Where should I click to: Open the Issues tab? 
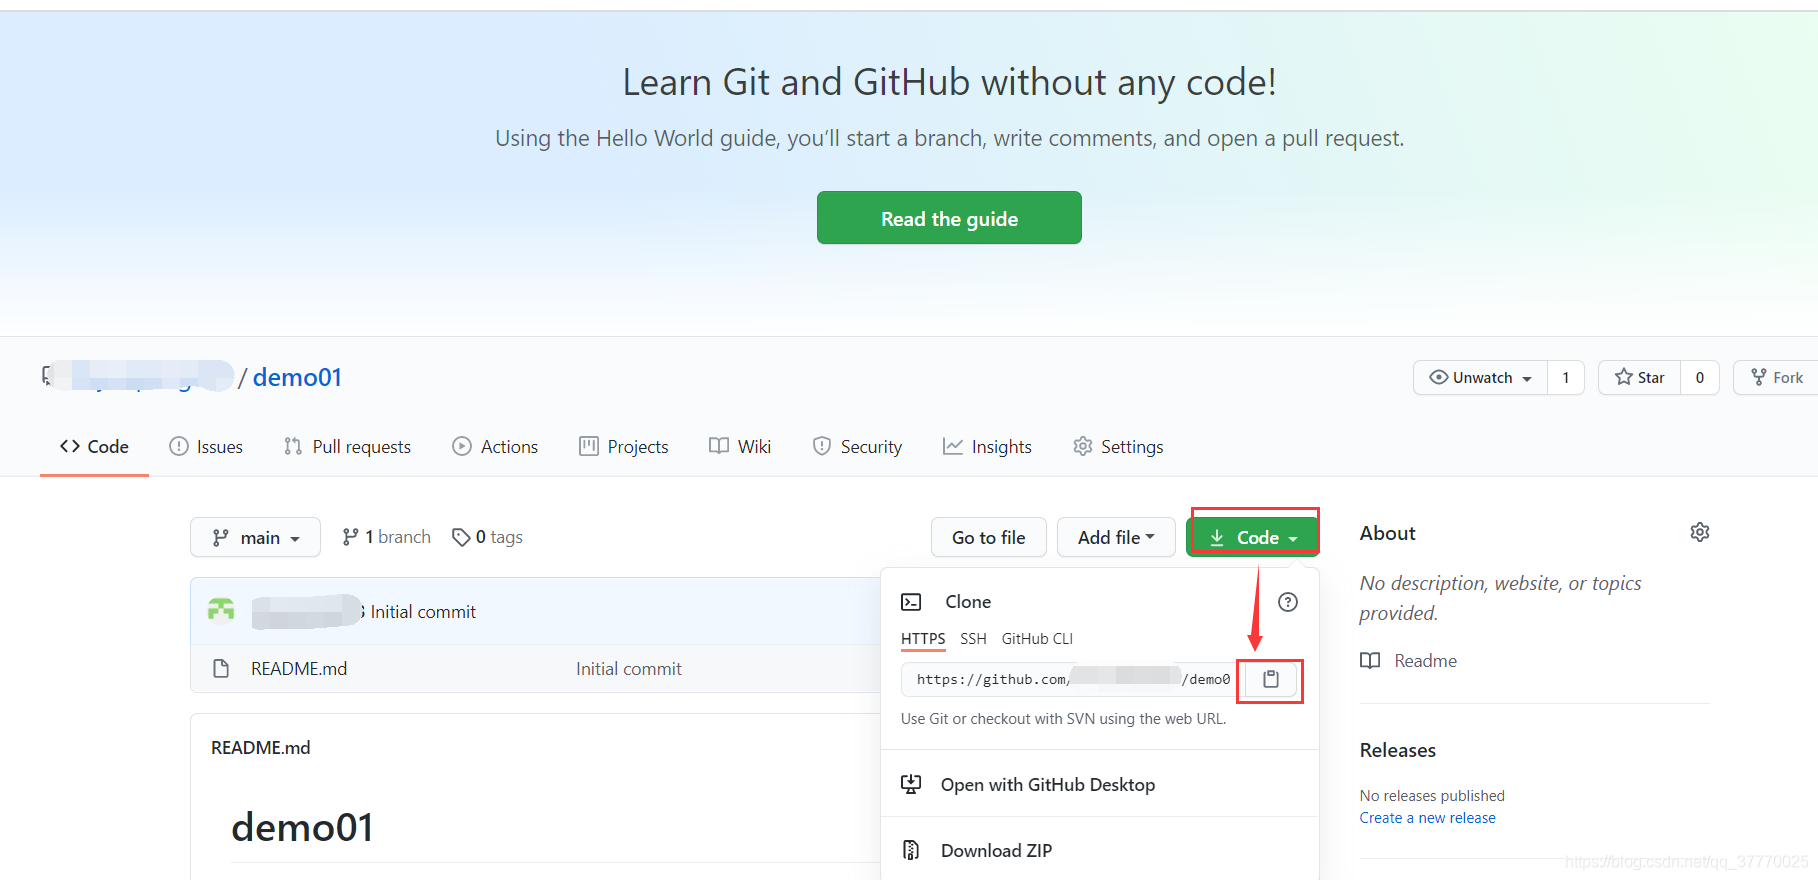206,446
